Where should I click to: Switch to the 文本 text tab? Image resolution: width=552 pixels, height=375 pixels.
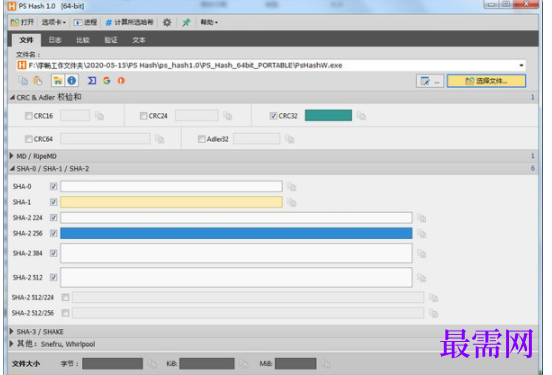tap(139, 40)
